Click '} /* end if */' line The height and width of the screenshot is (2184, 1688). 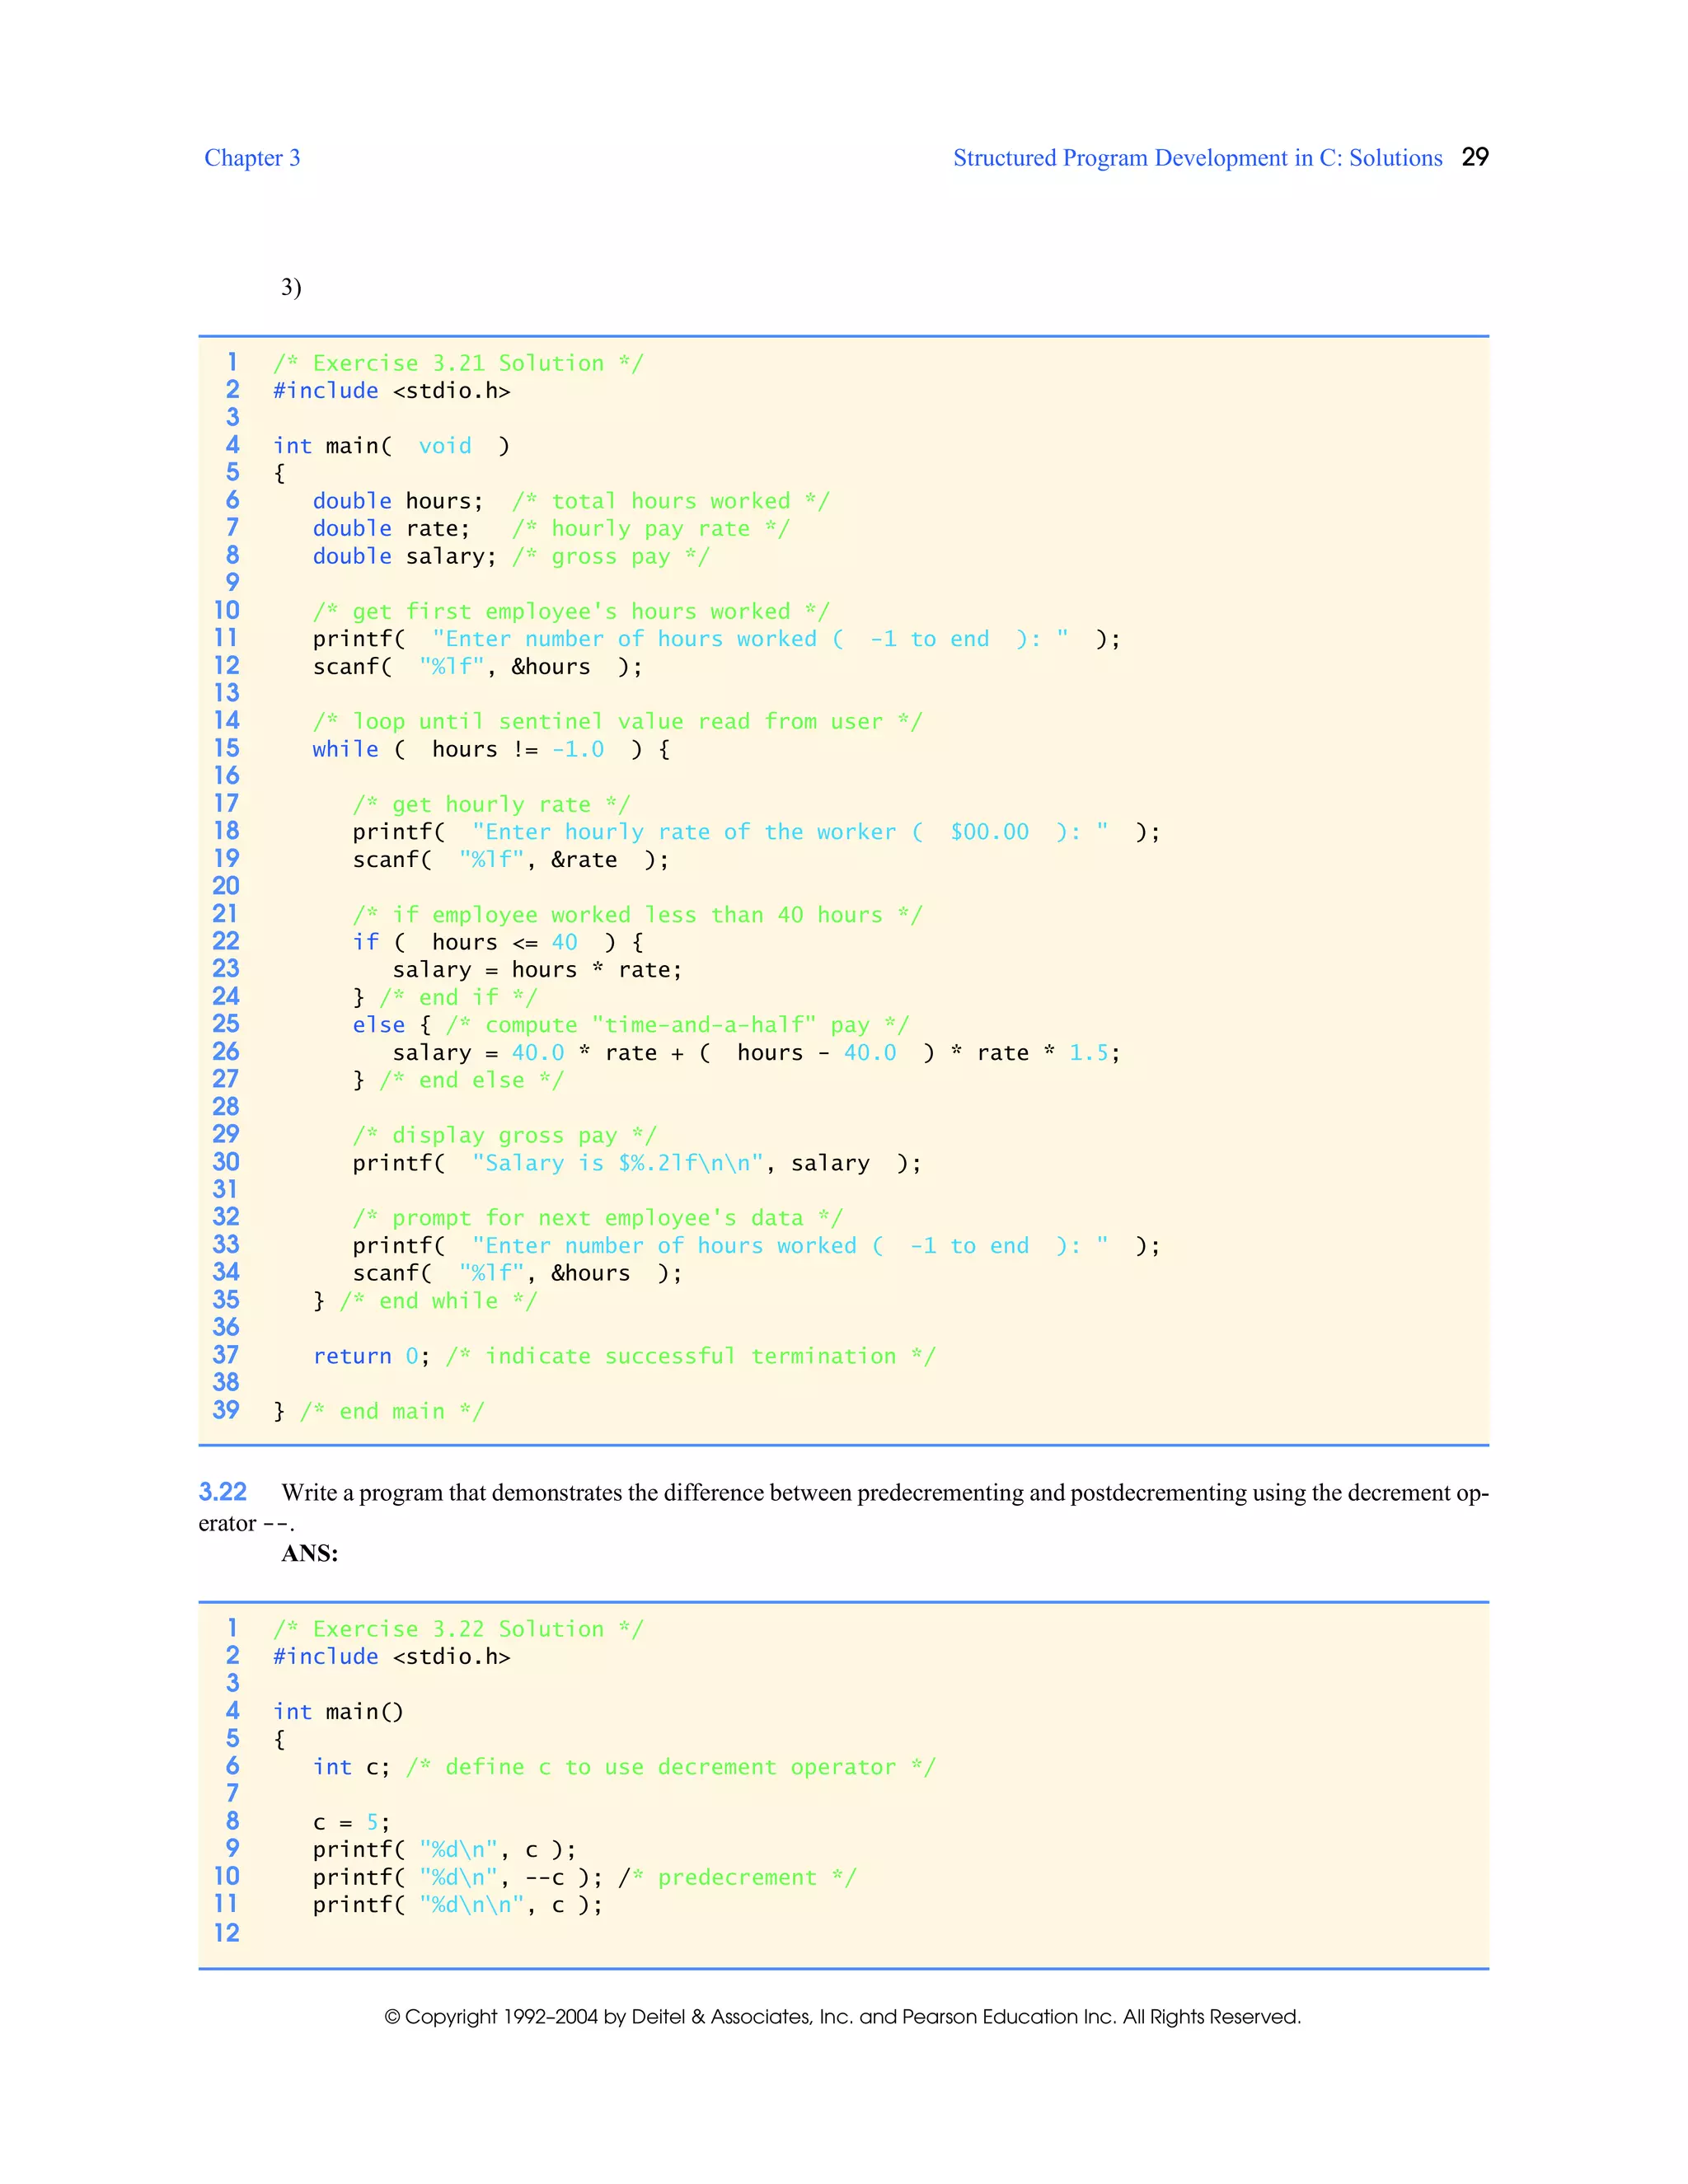coord(445,997)
